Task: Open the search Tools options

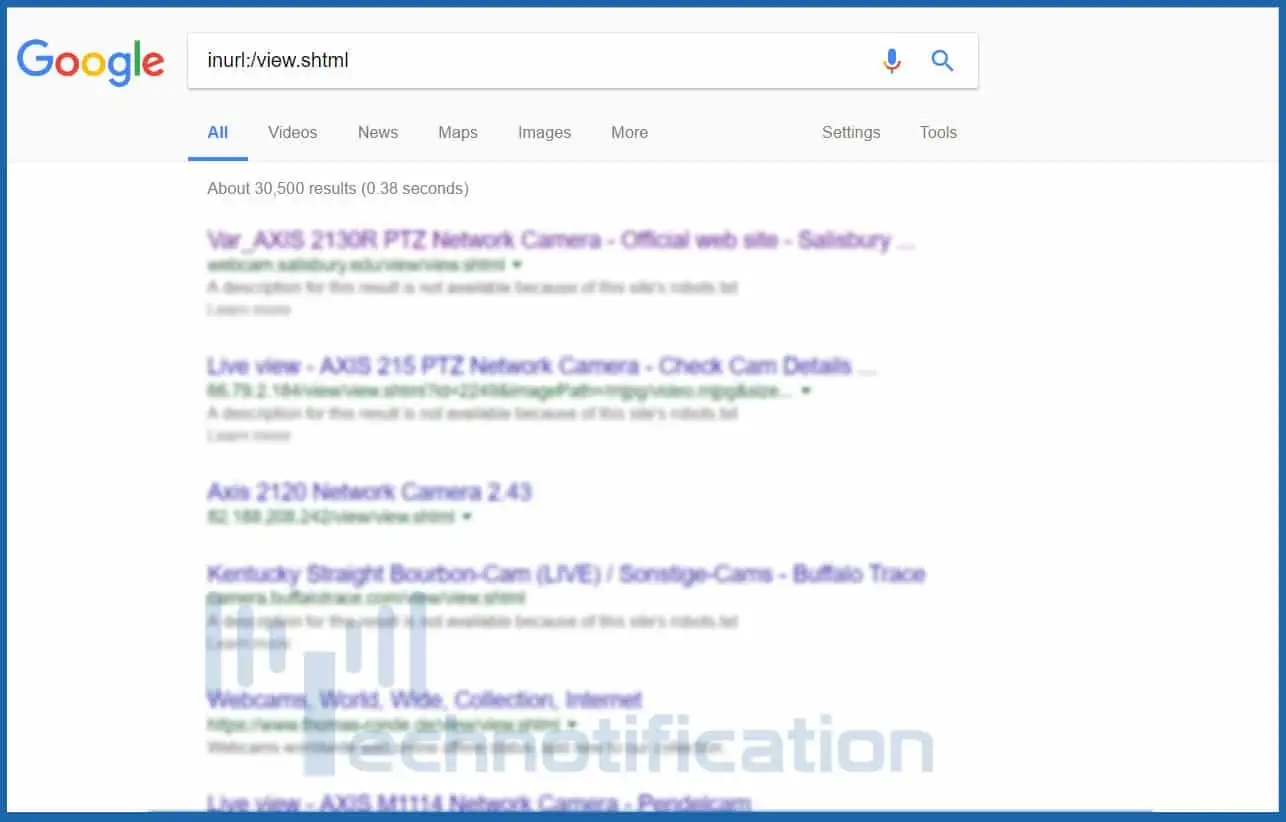Action: tap(938, 132)
